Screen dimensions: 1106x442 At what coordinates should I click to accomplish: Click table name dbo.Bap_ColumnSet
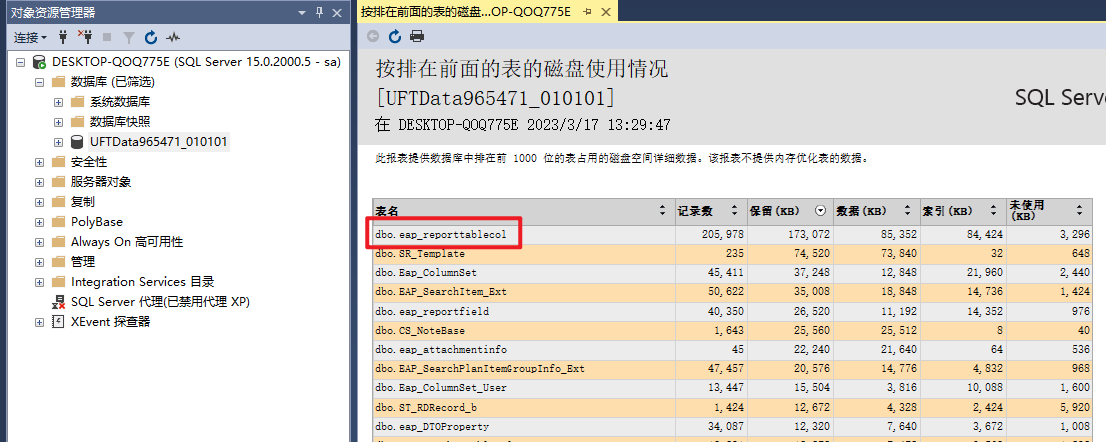(425, 273)
